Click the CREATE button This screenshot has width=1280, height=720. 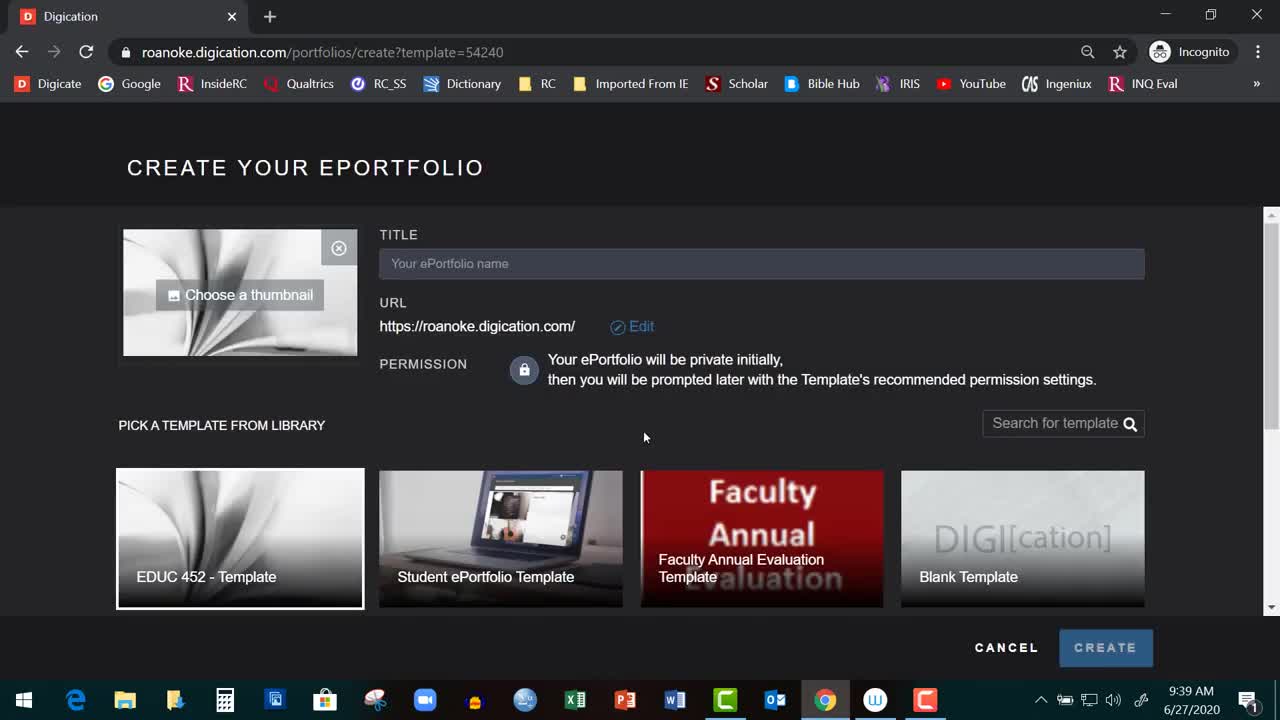1106,648
